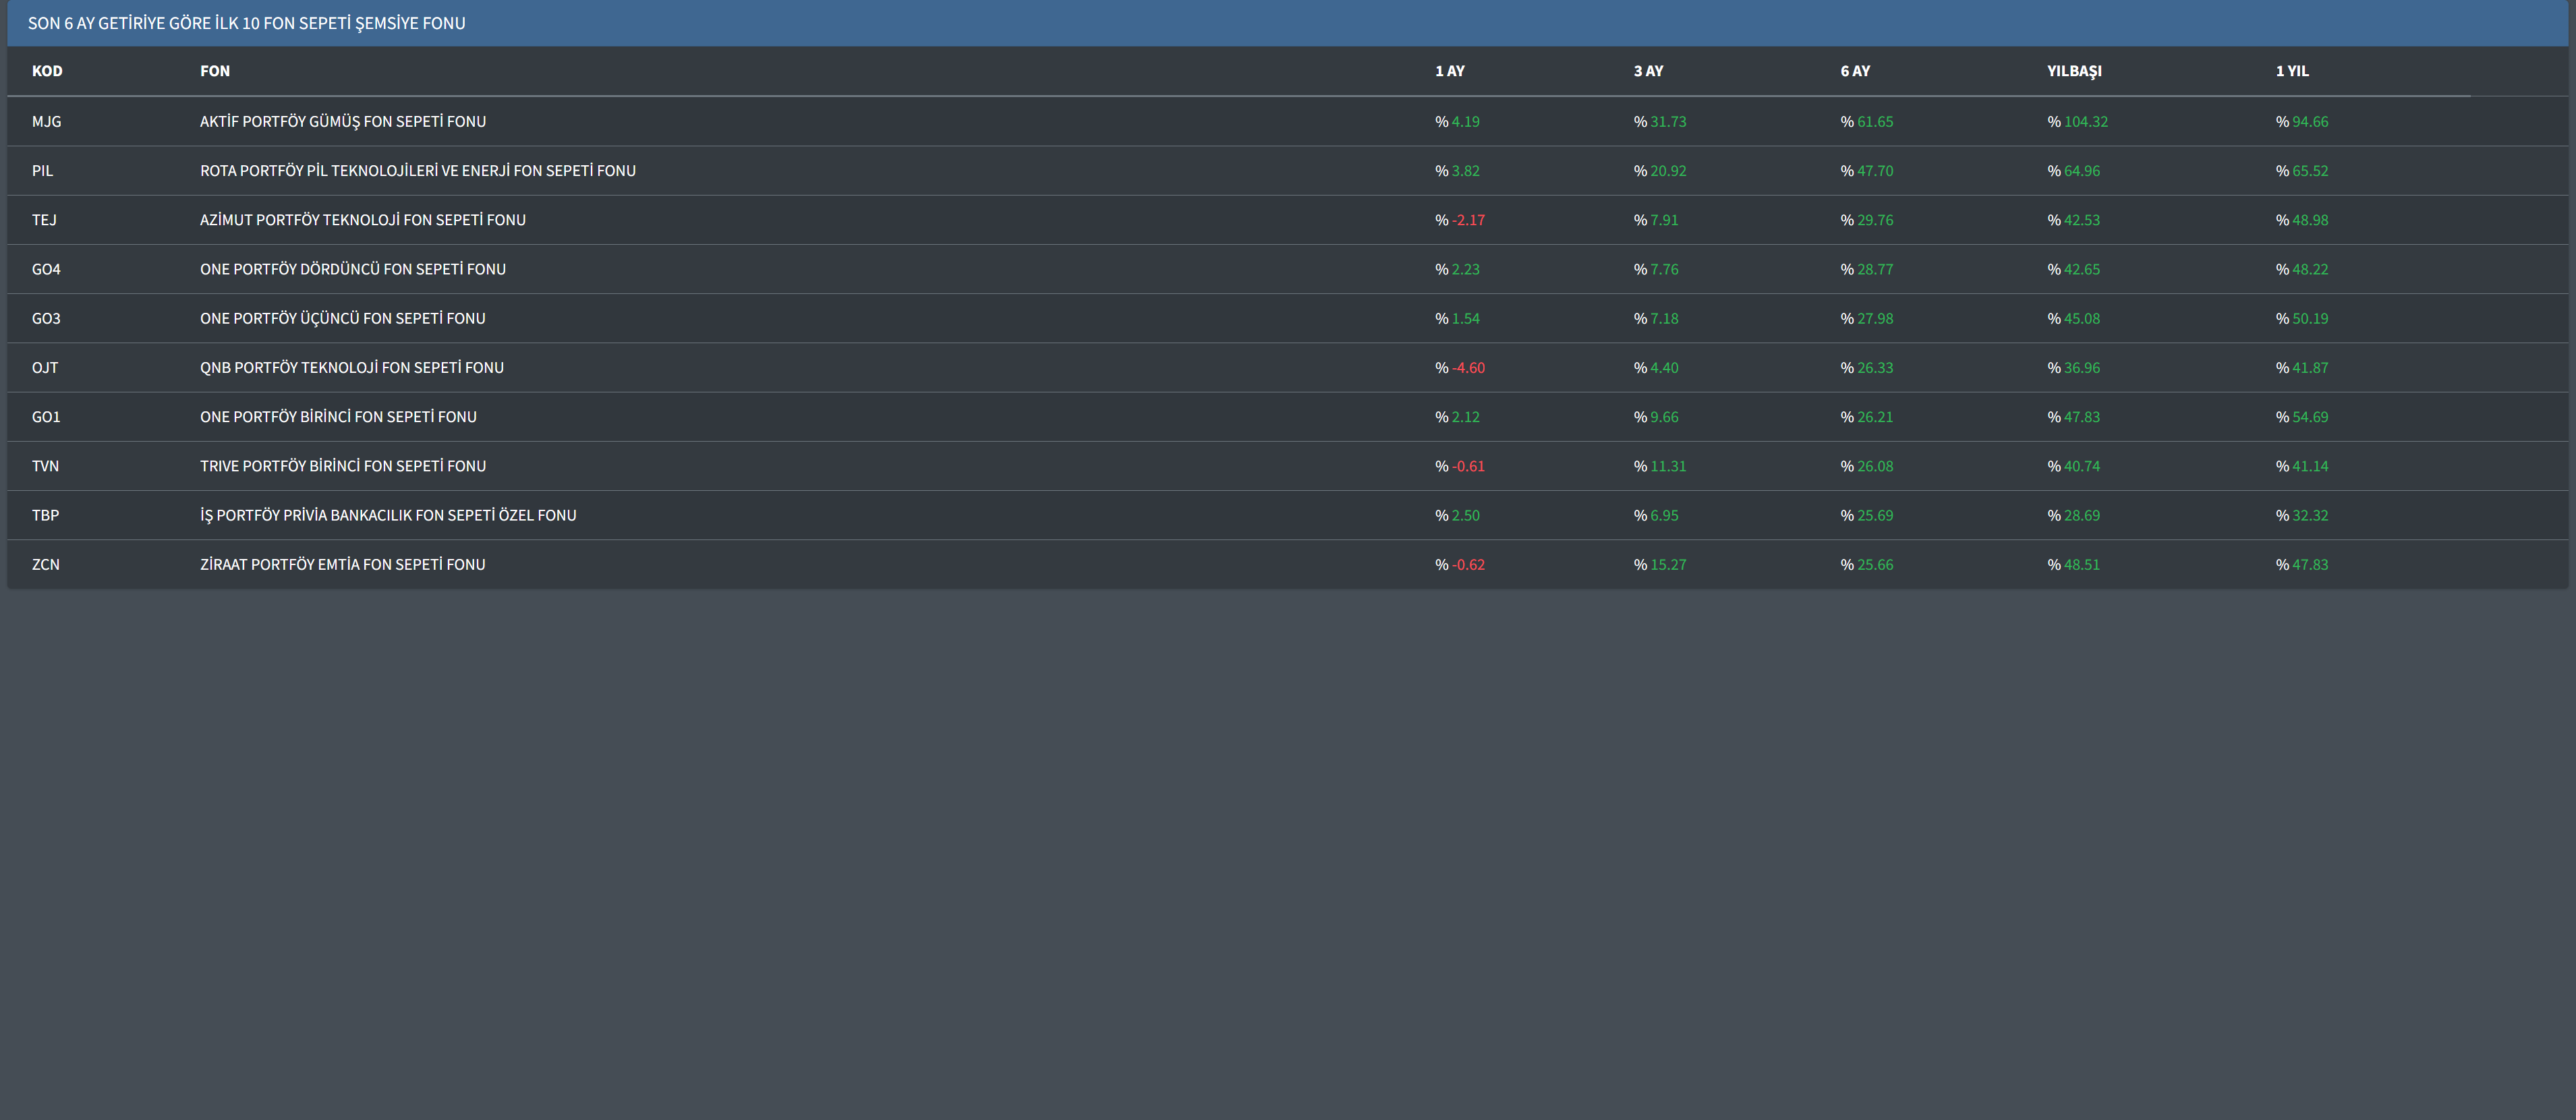Click the KOD column header

[x=47, y=71]
